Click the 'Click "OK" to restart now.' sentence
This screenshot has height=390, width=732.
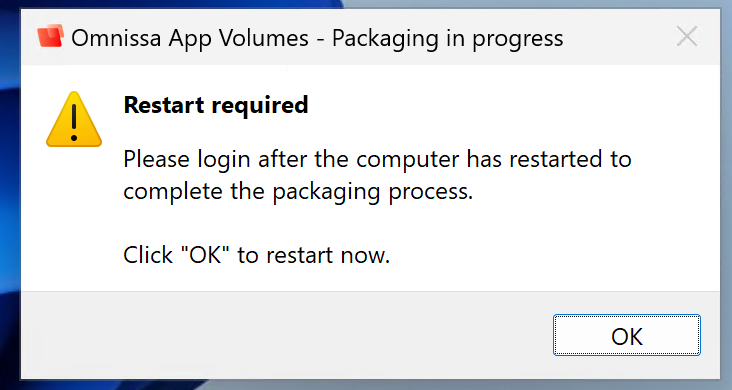(x=256, y=255)
